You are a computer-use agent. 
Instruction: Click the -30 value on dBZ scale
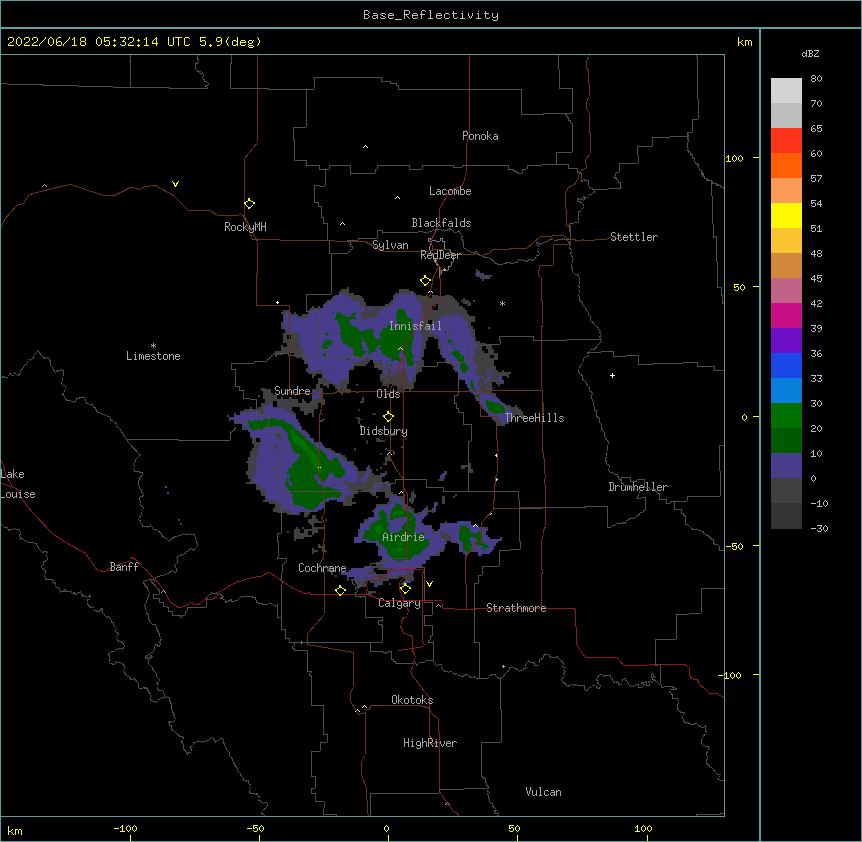pos(819,529)
